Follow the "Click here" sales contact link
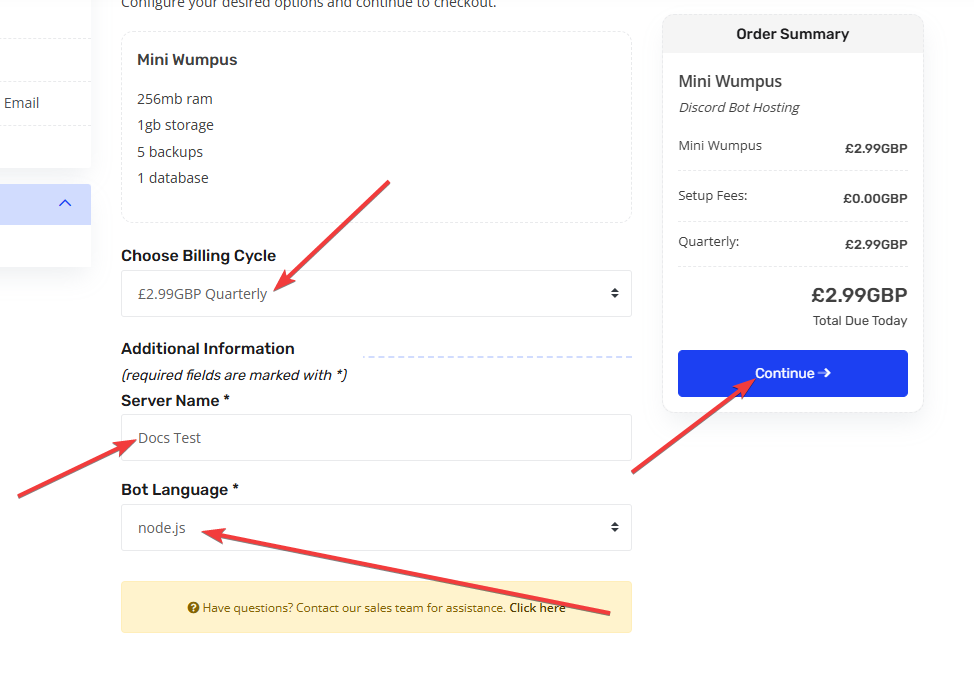Screen dimensions: 974x677 tap(537, 608)
